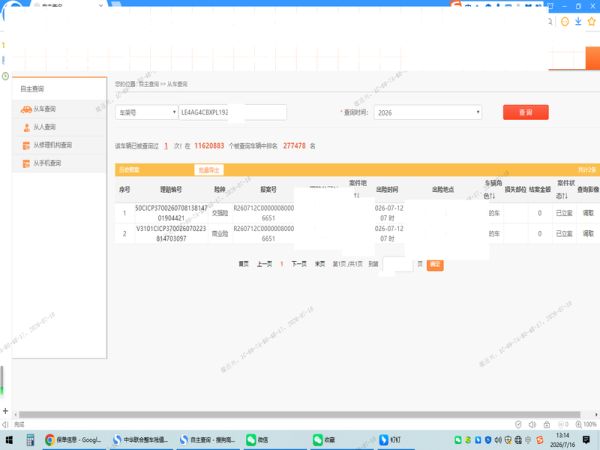Open the calculator icon on the taskbar

click(30, 440)
